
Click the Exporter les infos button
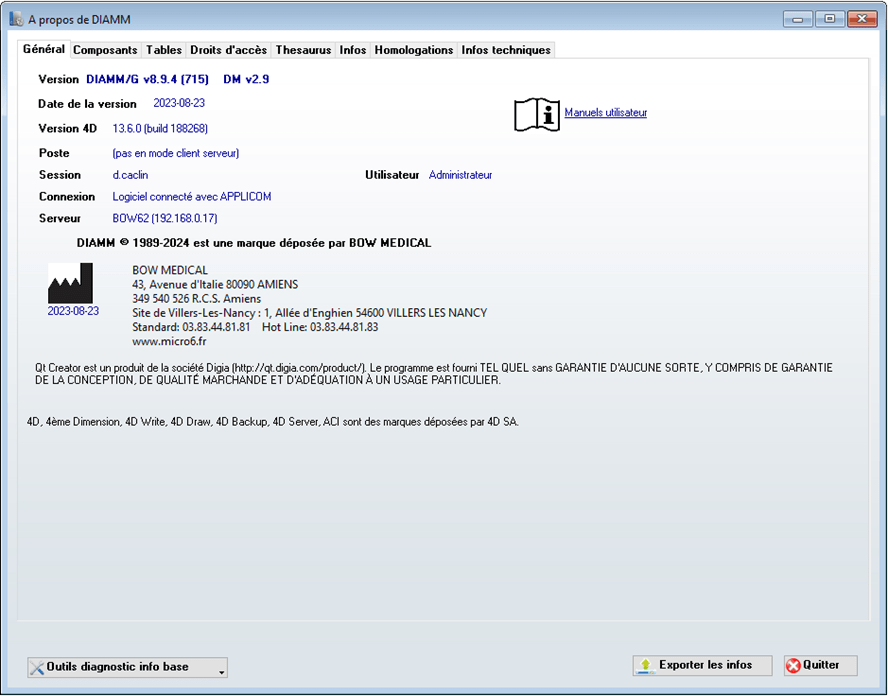click(x=702, y=665)
